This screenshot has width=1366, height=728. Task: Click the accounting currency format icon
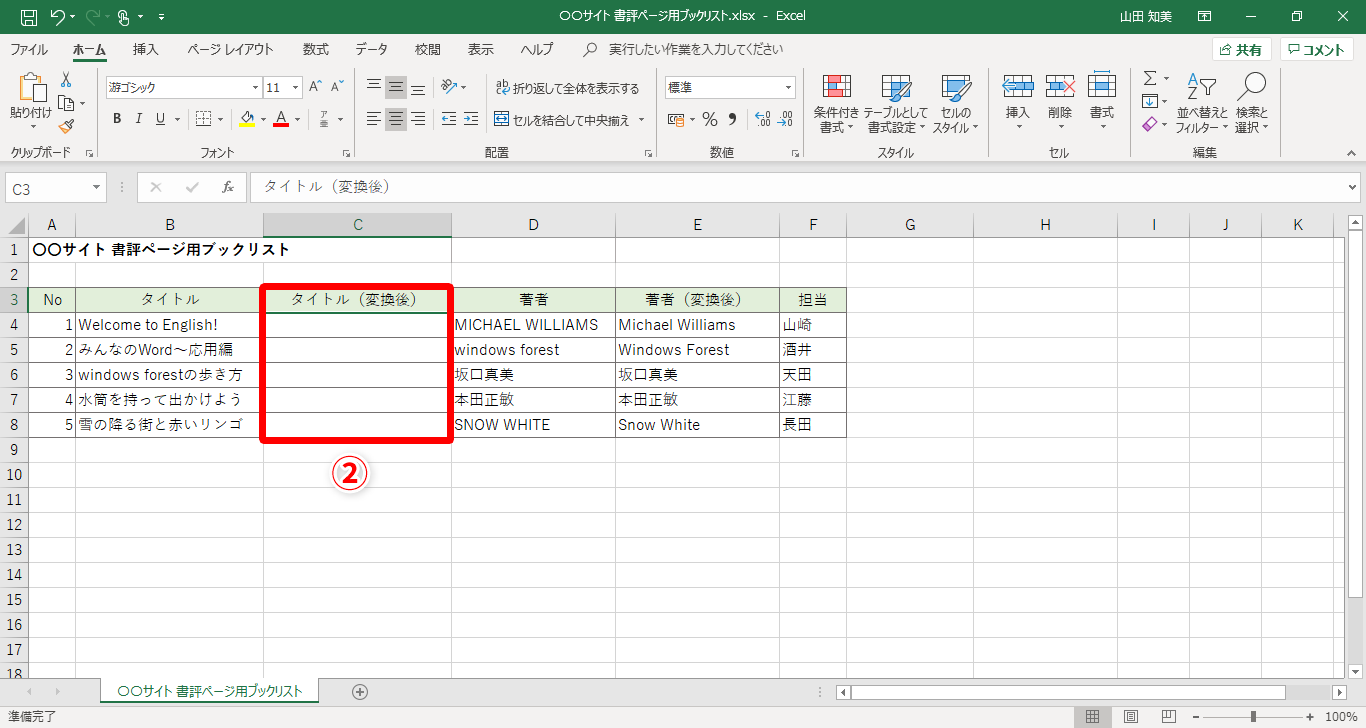point(675,119)
